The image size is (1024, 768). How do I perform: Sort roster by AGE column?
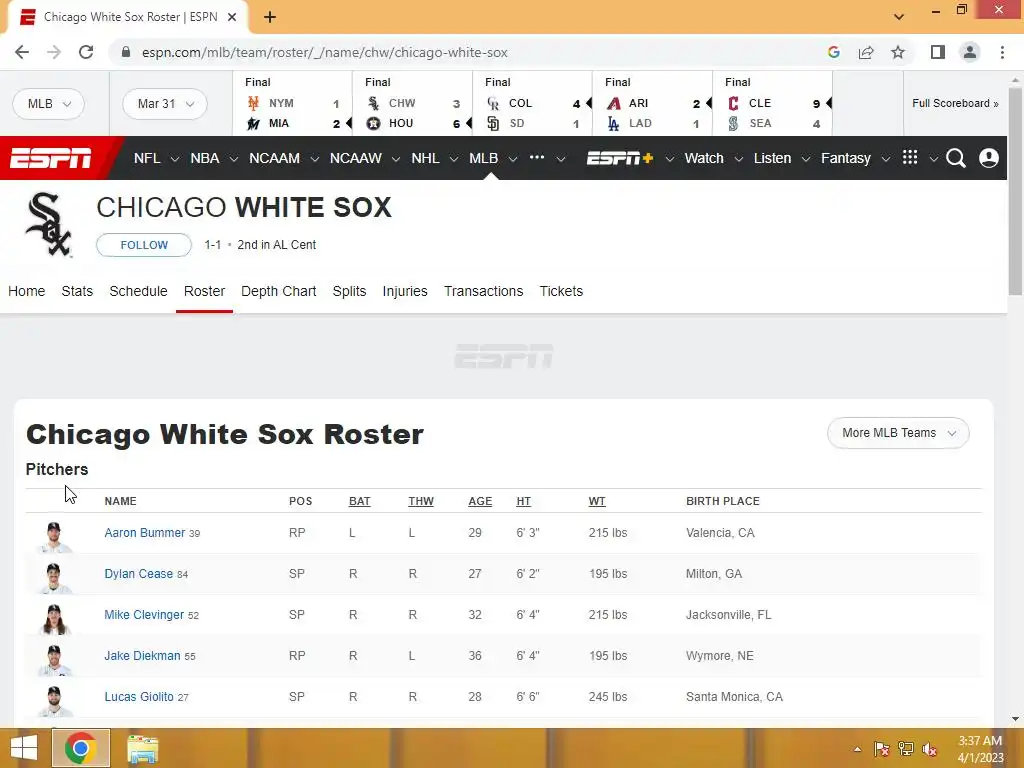coord(480,501)
